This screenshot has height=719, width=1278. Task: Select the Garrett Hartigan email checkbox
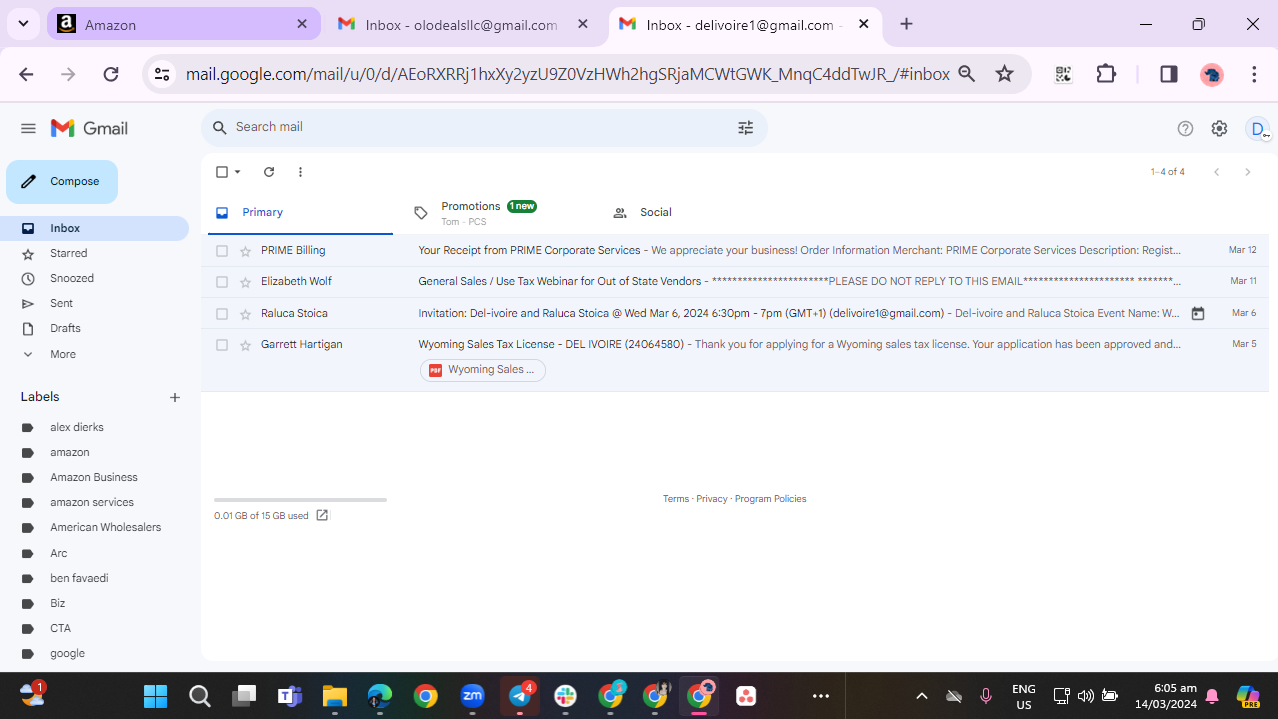point(222,345)
